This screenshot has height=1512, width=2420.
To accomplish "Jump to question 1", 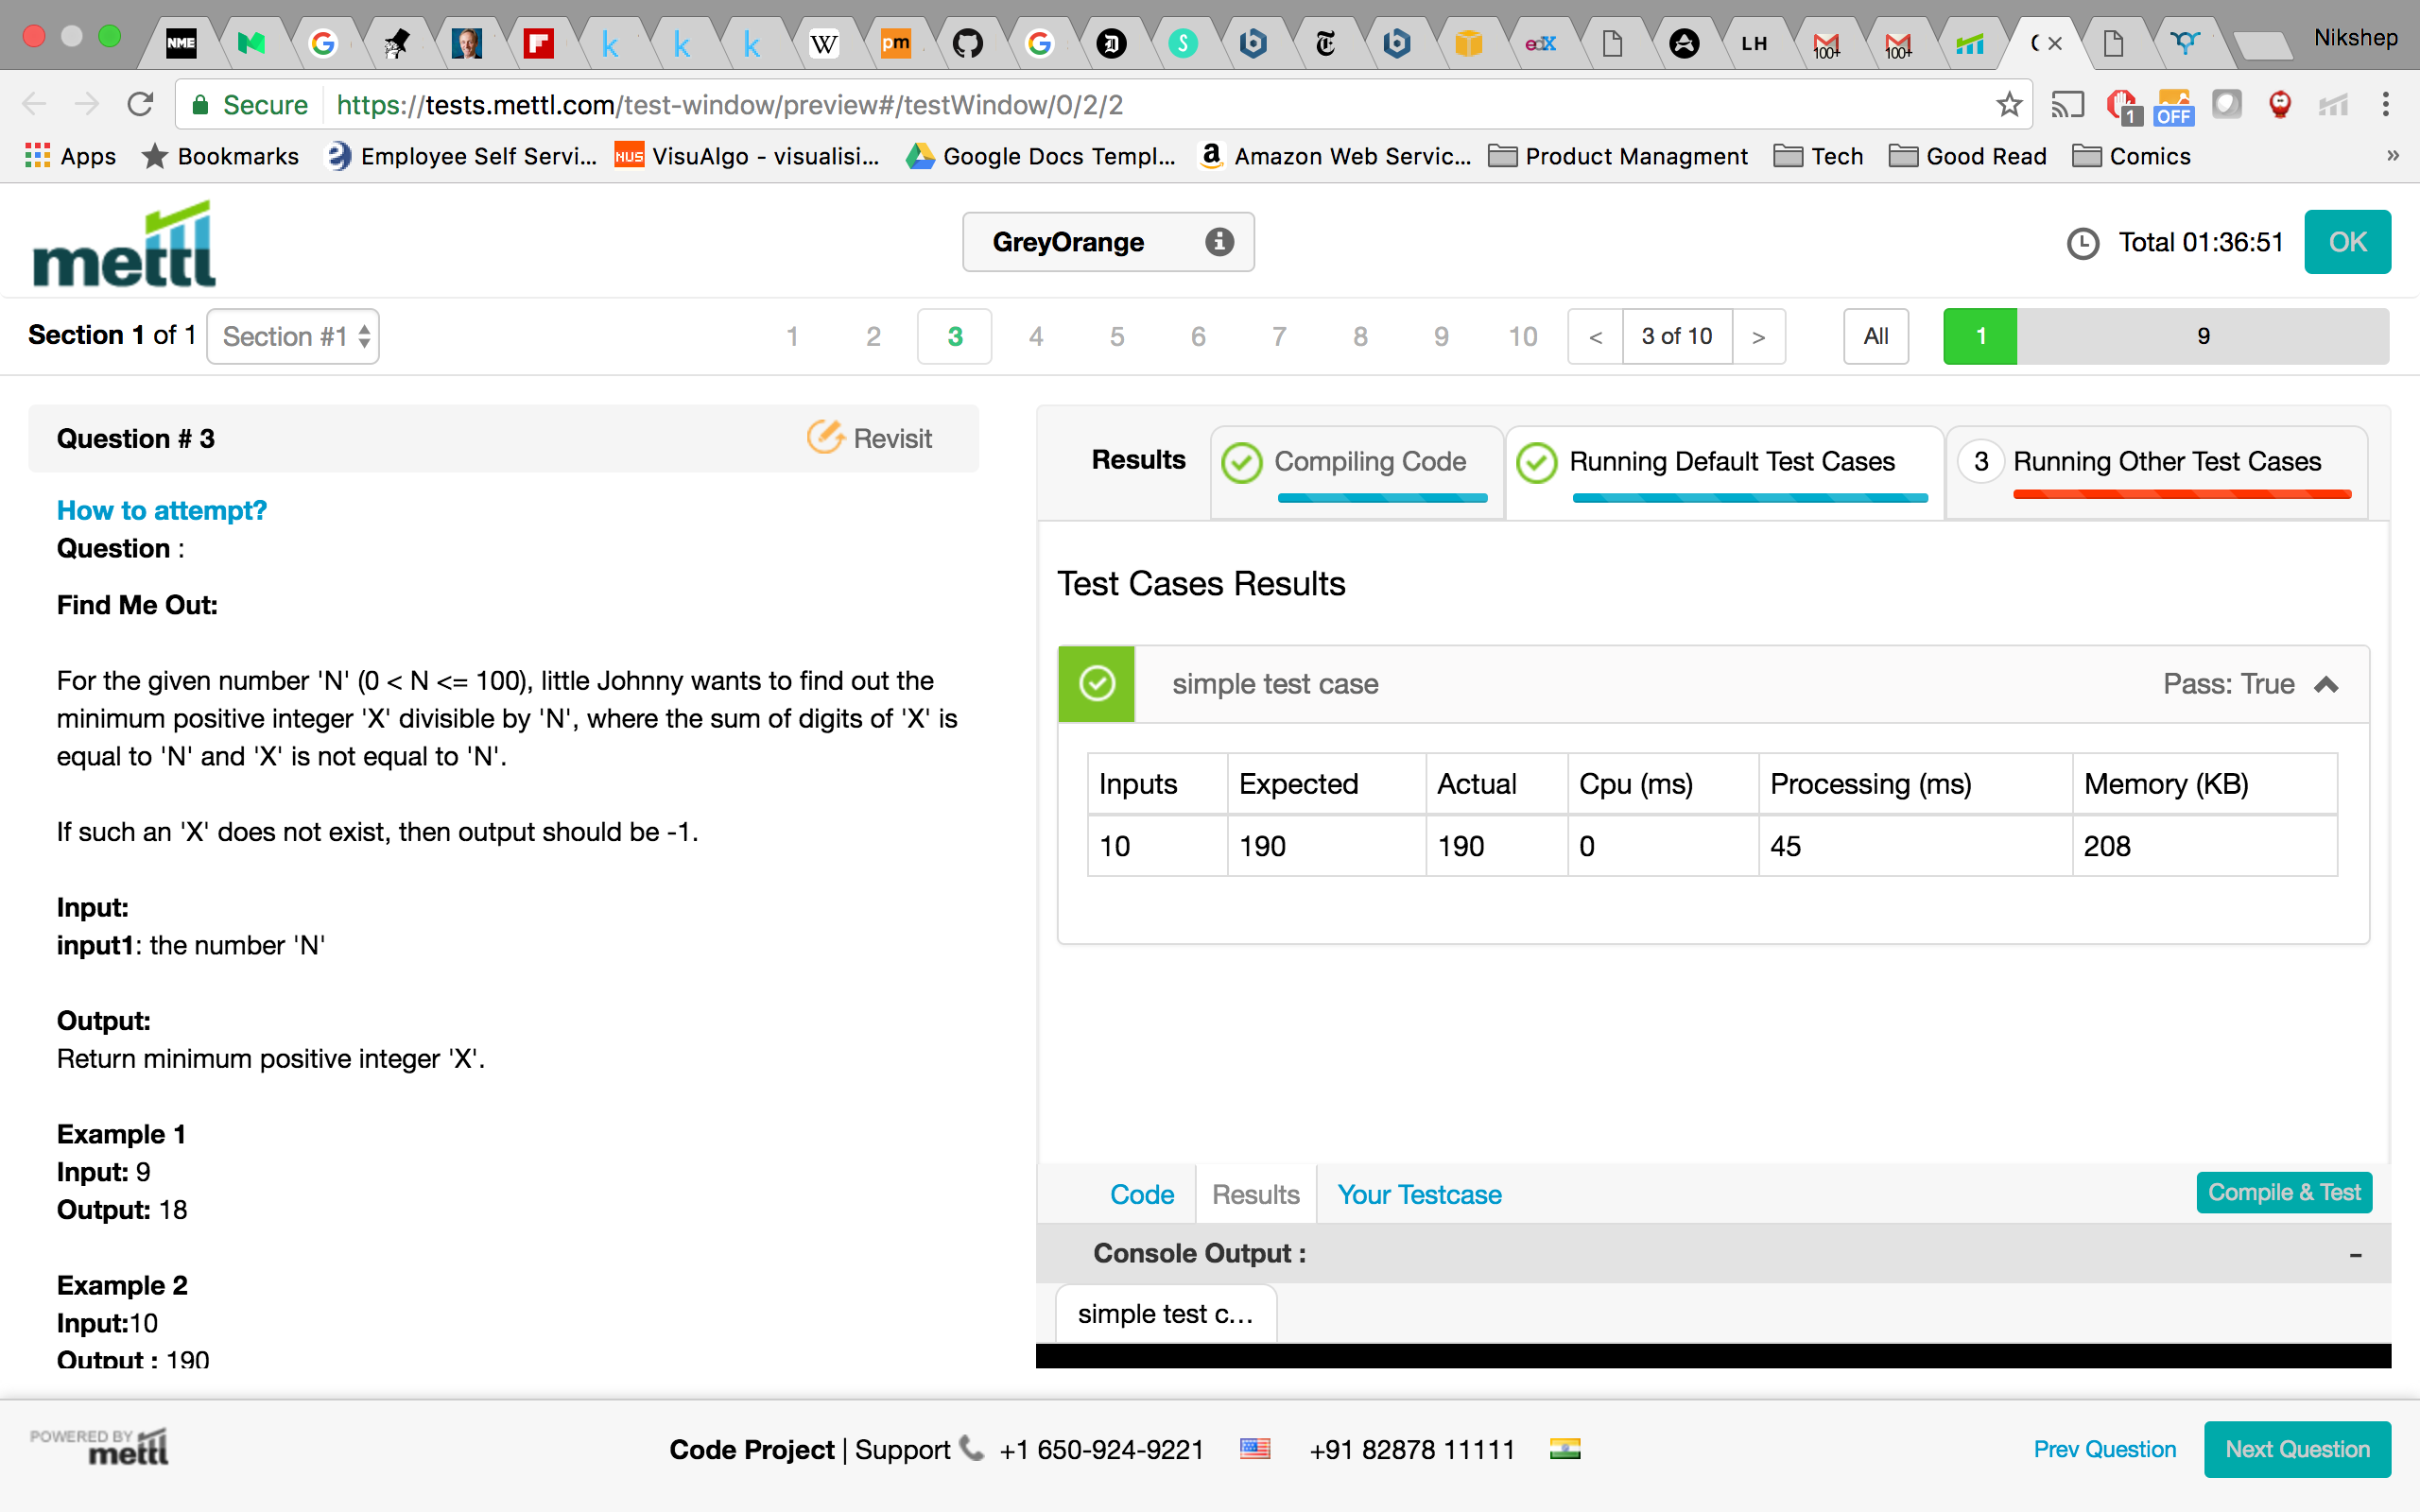I will [792, 337].
